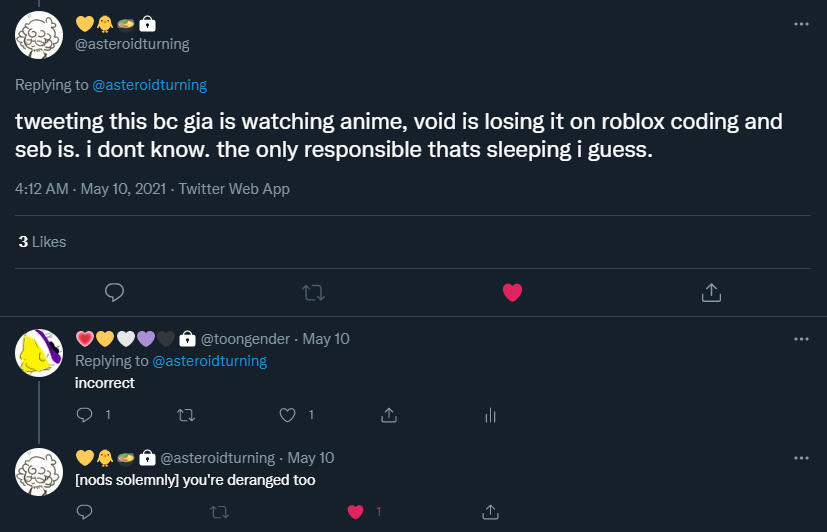827x532 pixels.
Task: Retweet the main tweet
Action: point(313,292)
